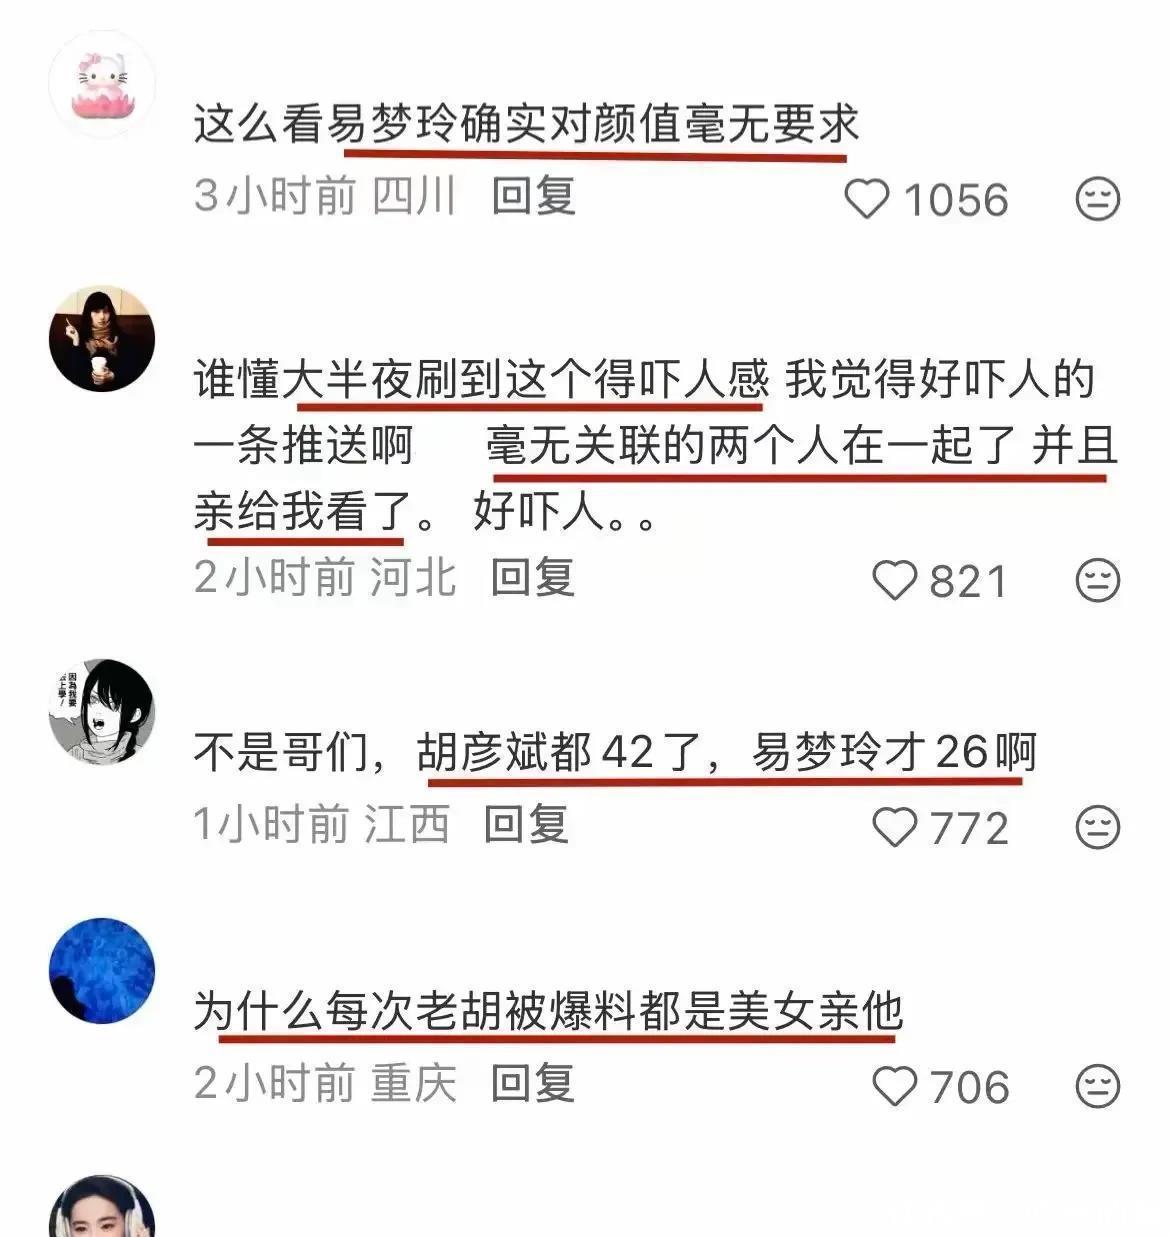Tap the heart beside 772

click(x=895, y=828)
